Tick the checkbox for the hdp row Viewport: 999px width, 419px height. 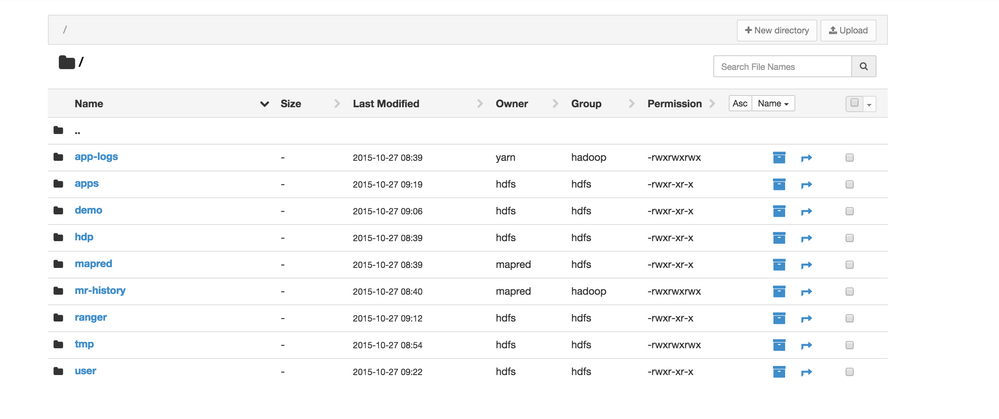[x=849, y=238]
